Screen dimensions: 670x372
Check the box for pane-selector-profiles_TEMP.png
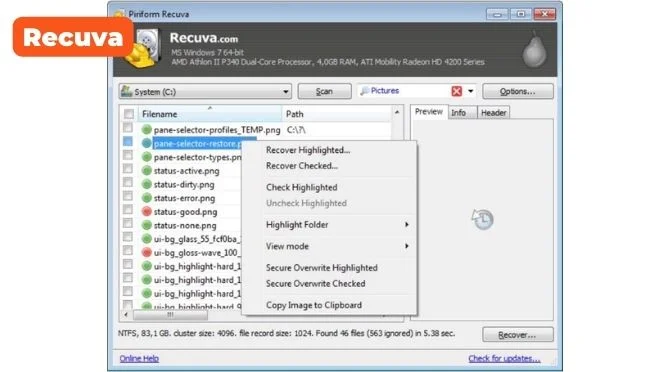click(x=128, y=128)
